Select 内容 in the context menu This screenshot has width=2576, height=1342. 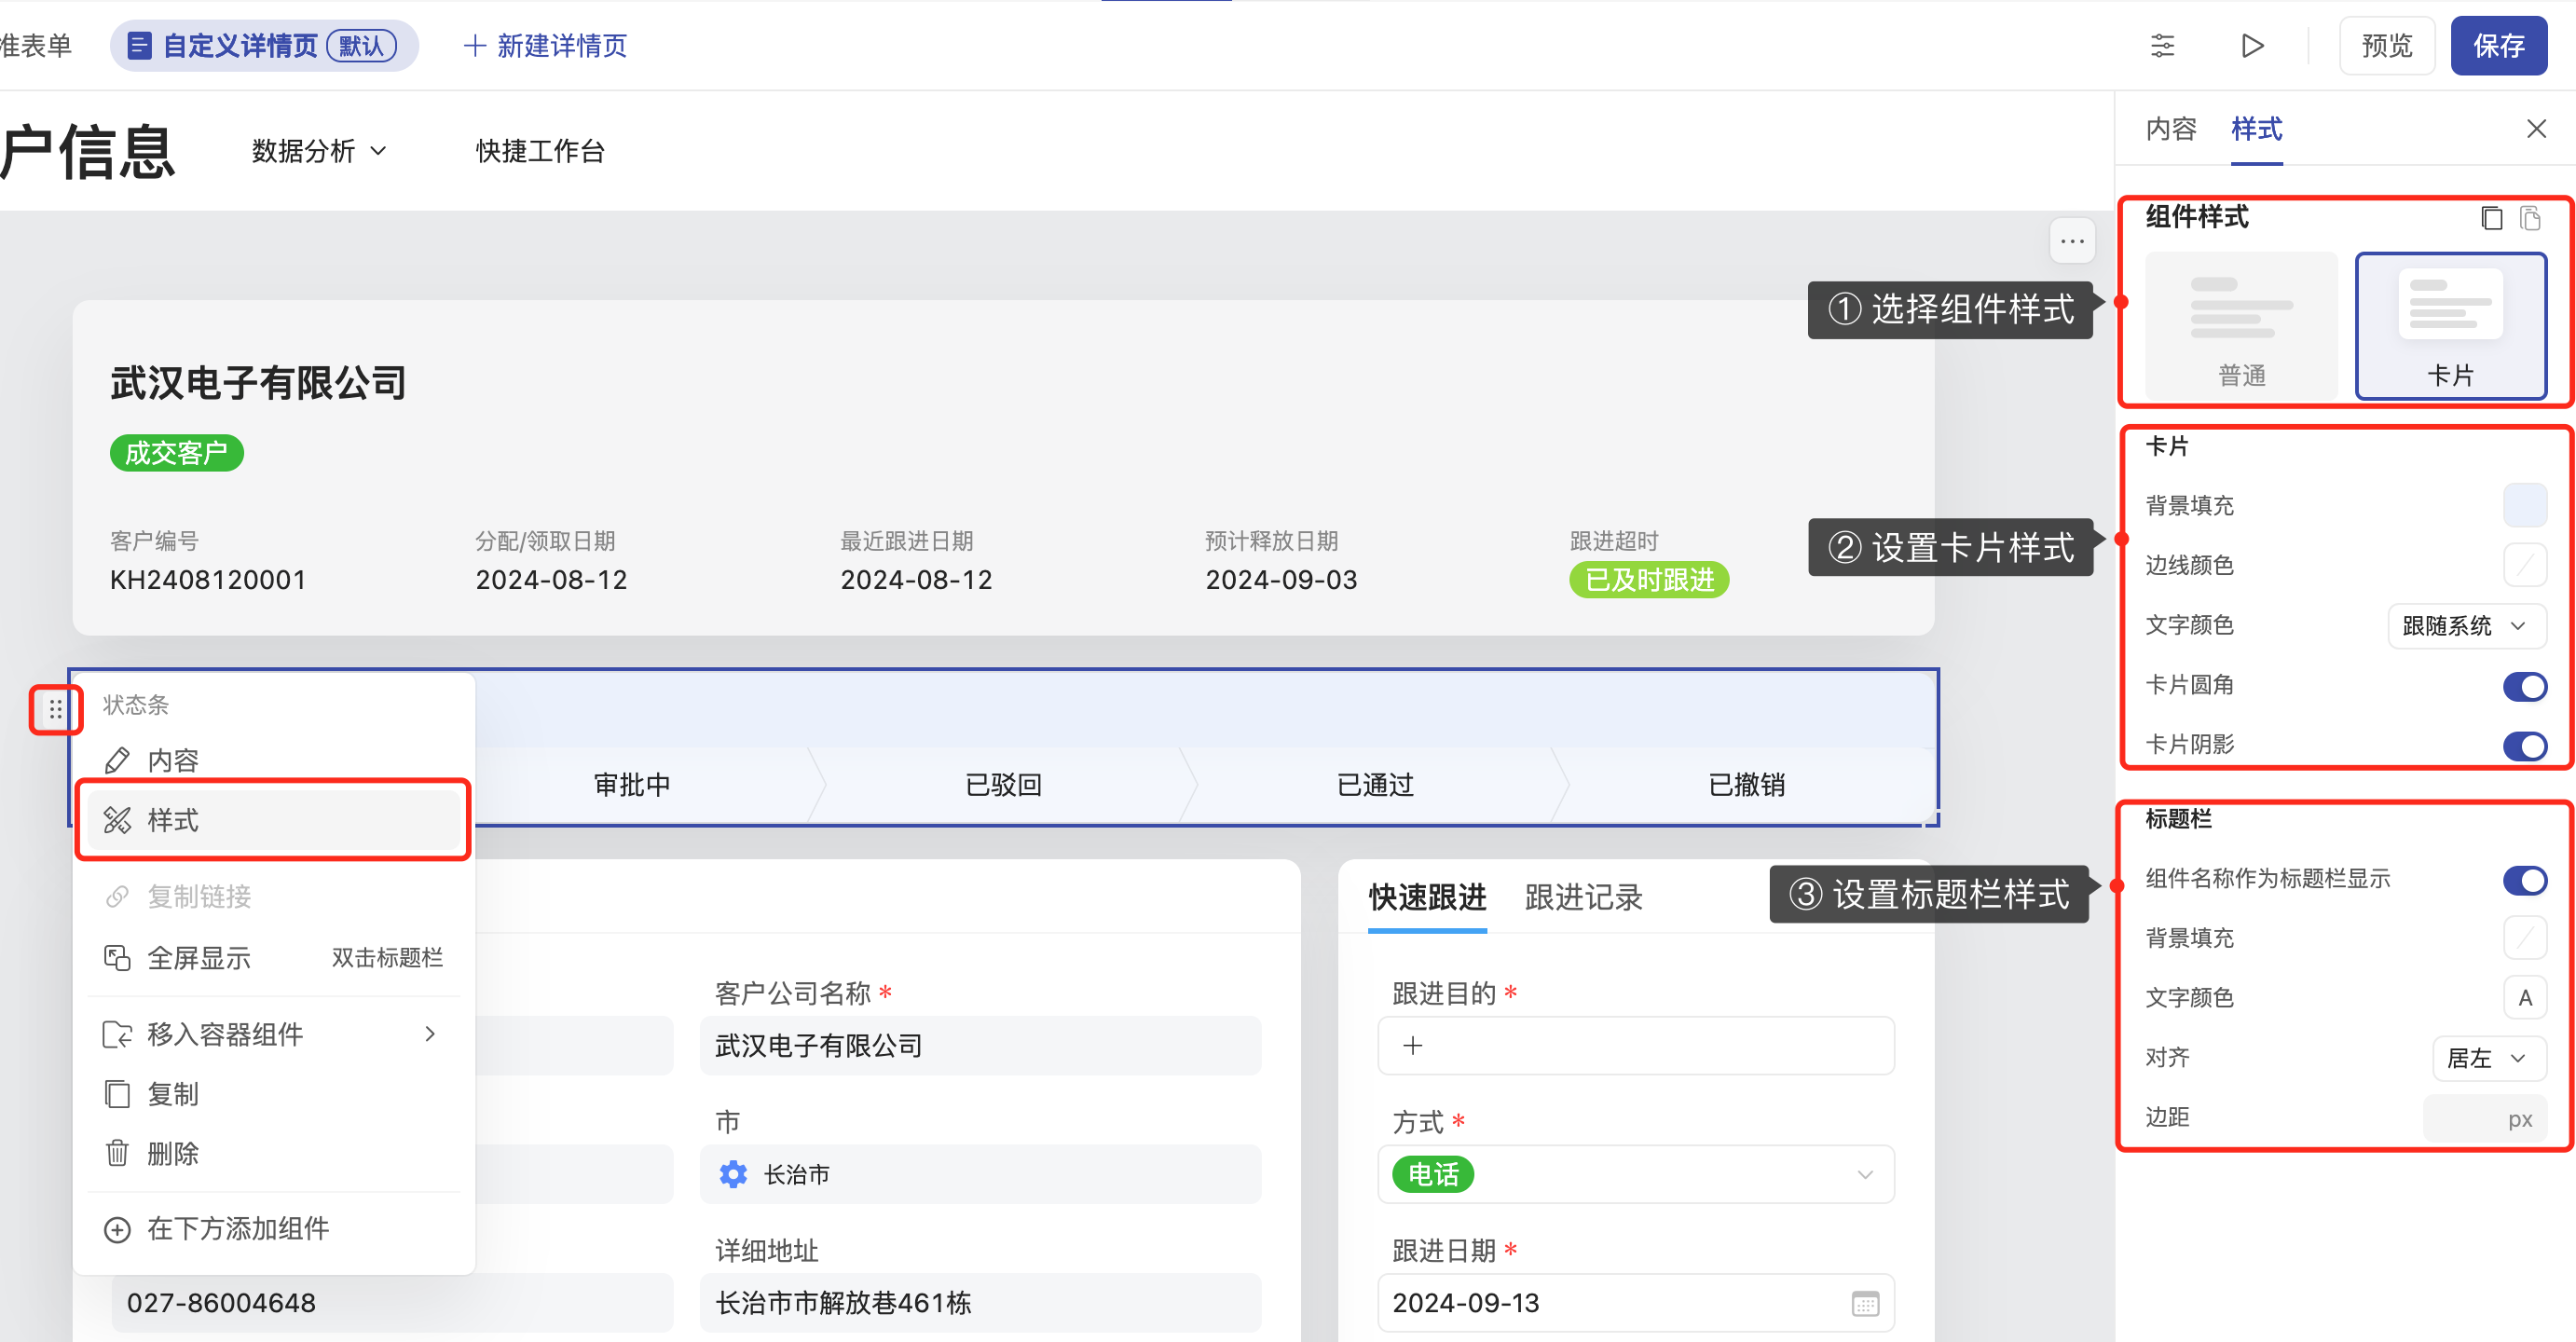(273, 761)
